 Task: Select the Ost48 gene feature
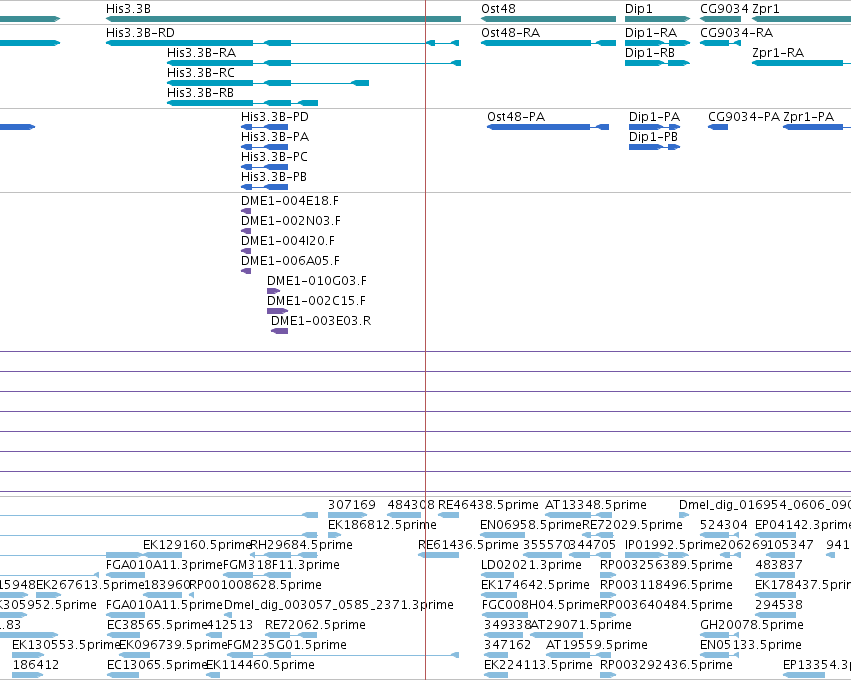tap(548, 19)
